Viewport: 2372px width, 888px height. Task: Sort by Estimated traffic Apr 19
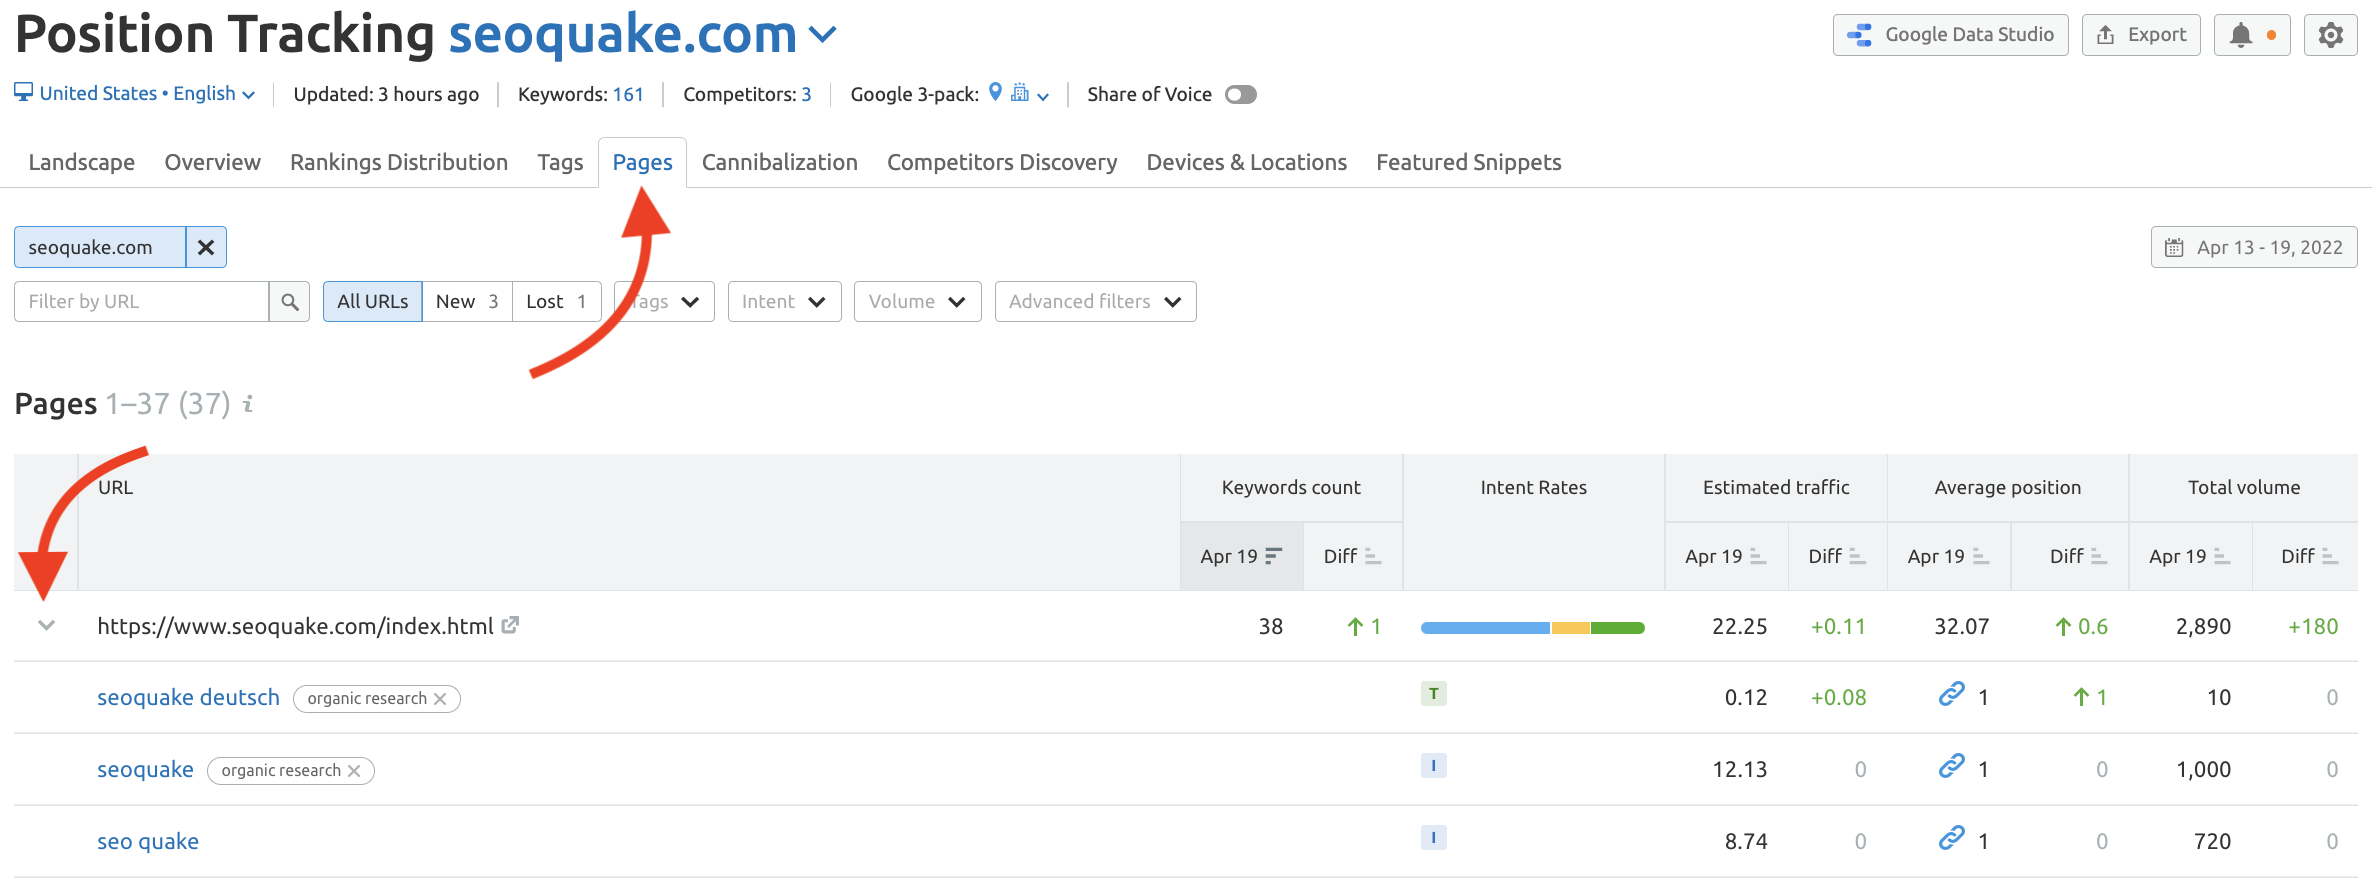click(x=1726, y=556)
